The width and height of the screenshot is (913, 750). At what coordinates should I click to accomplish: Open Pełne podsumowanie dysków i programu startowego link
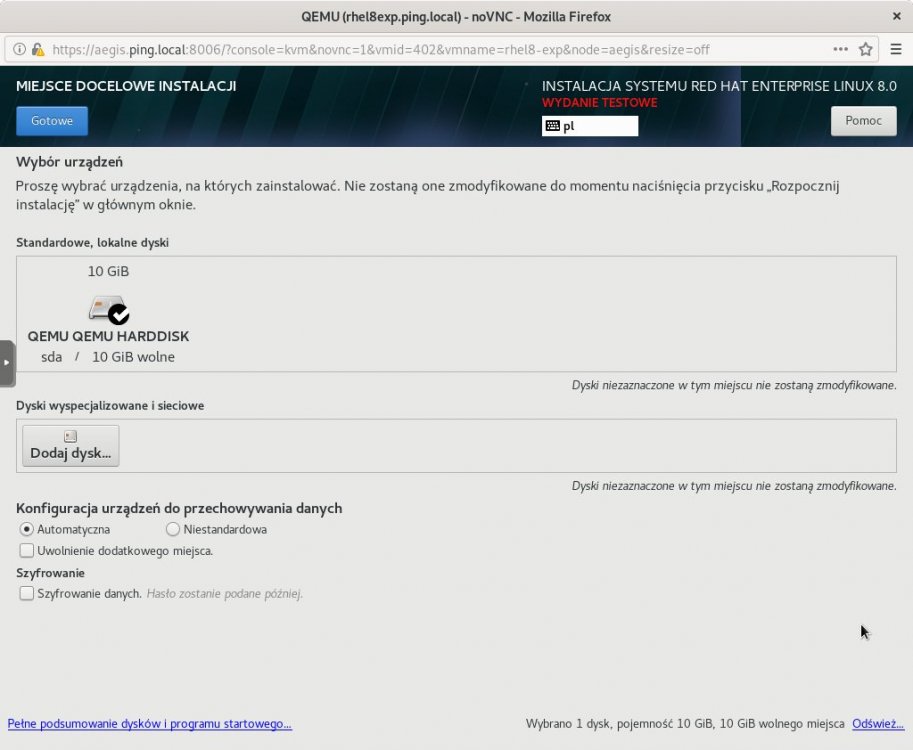(149, 724)
